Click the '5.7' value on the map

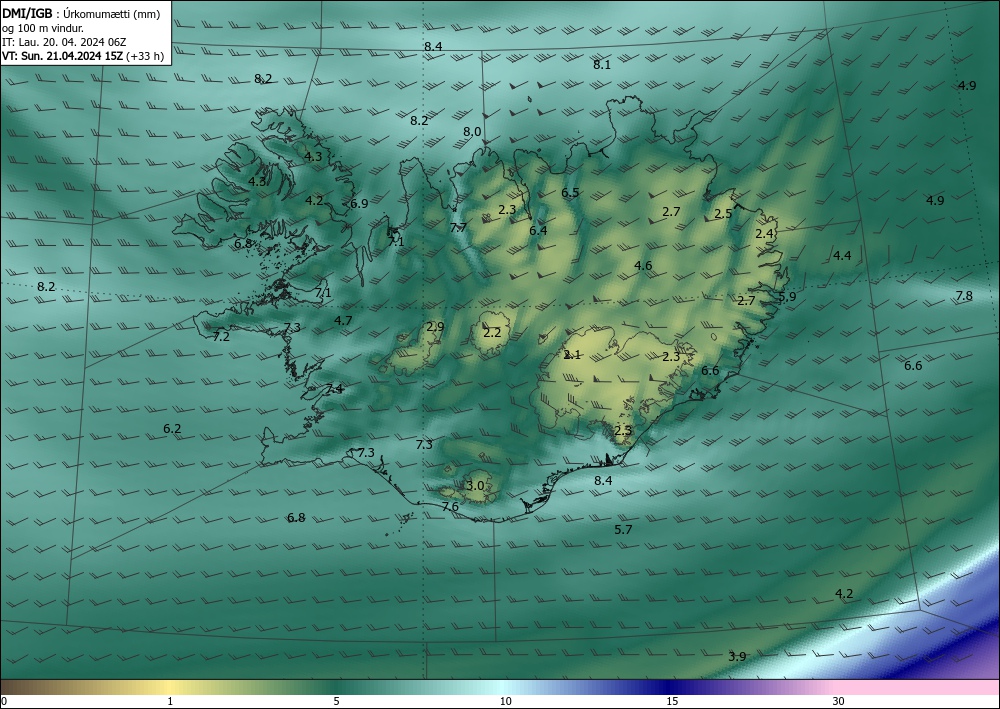coord(623,529)
